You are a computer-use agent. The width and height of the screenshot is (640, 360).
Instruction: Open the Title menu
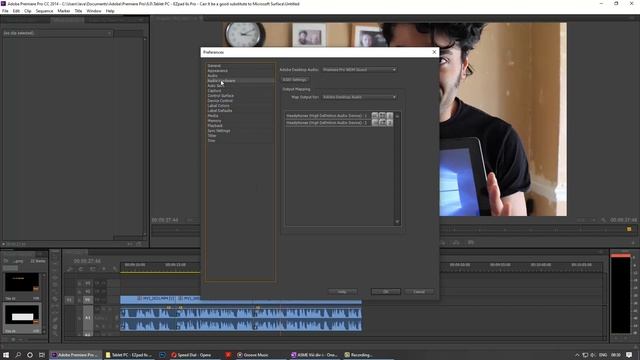(78, 11)
